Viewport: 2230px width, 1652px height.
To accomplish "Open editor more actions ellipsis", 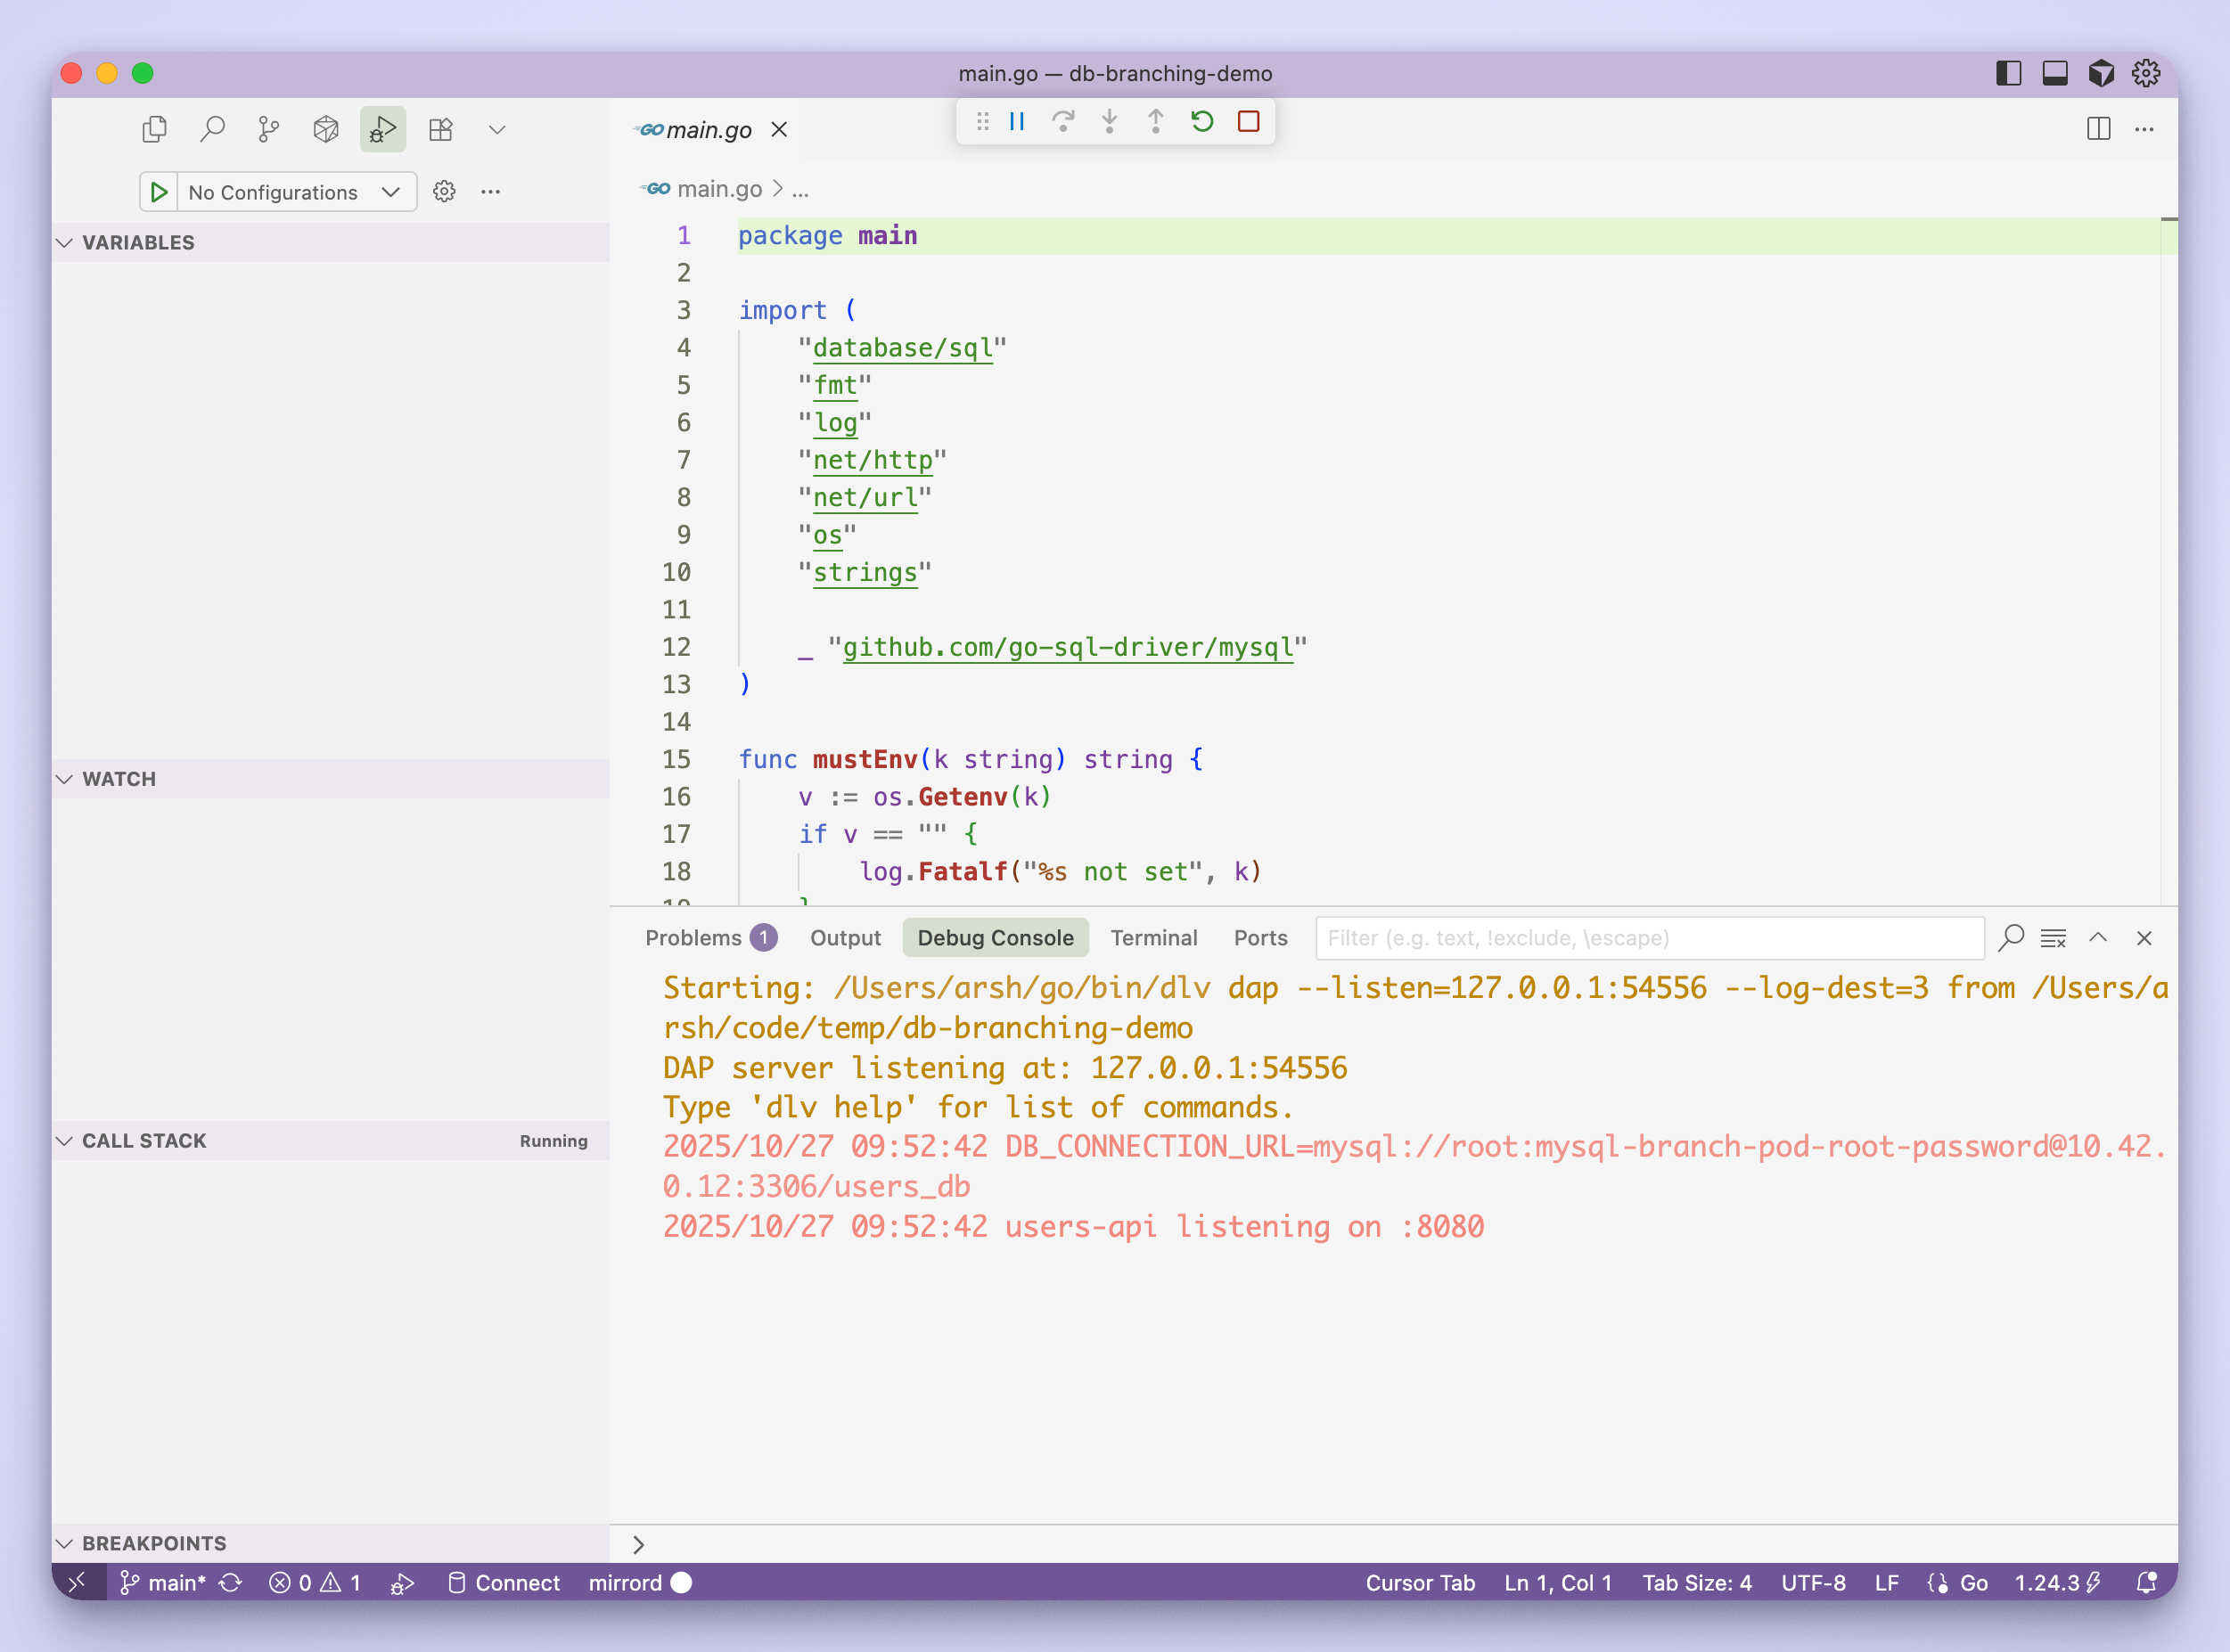I will pos(2144,129).
